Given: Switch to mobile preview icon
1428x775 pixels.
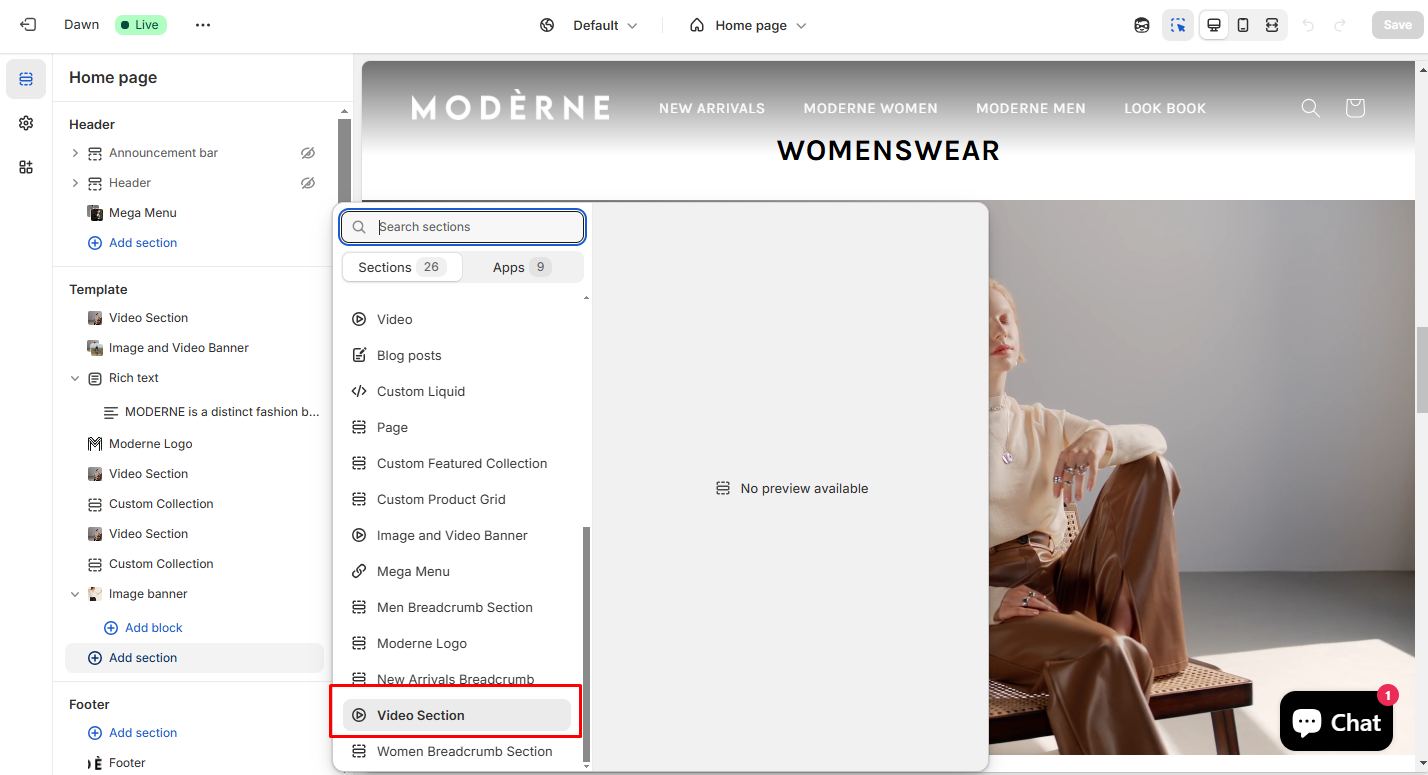Looking at the screenshot, I should [1243, 25].
